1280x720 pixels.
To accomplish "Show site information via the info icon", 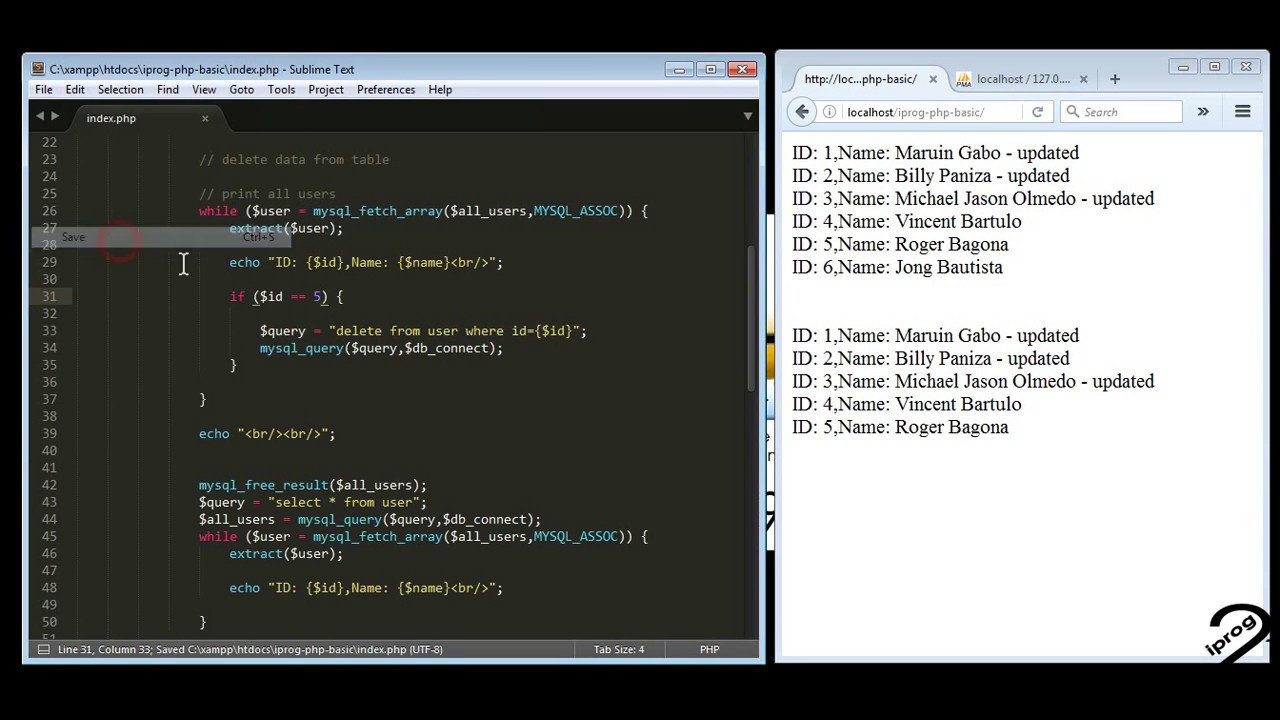I will [x=829, y=112].
